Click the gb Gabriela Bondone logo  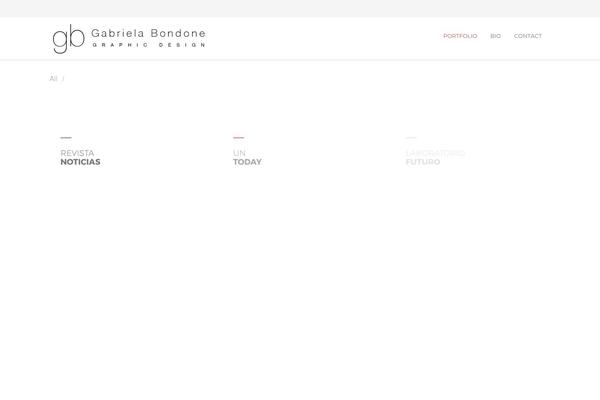point(129,39)
